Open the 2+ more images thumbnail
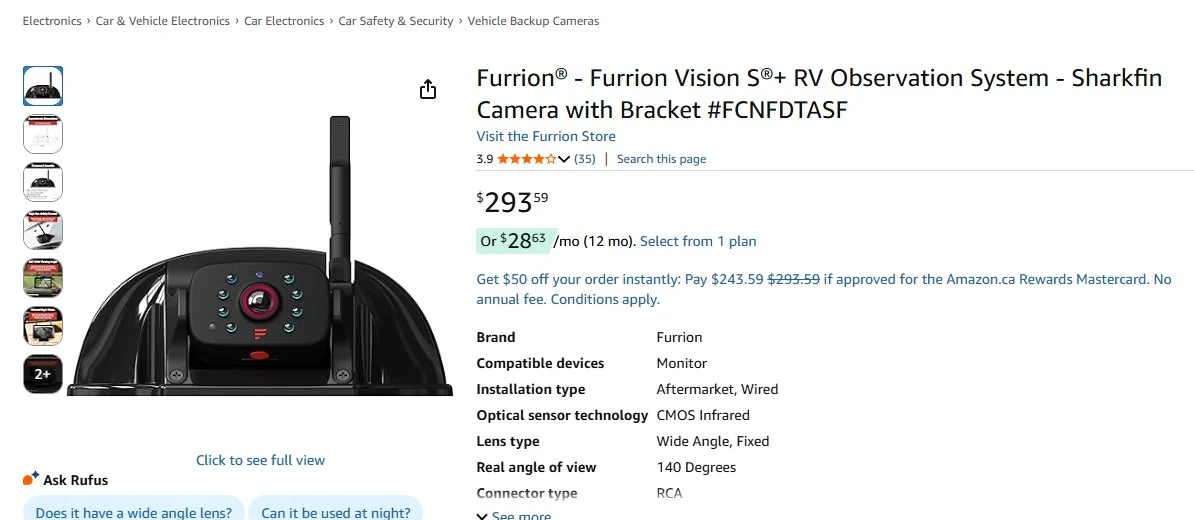 (43, 374)
